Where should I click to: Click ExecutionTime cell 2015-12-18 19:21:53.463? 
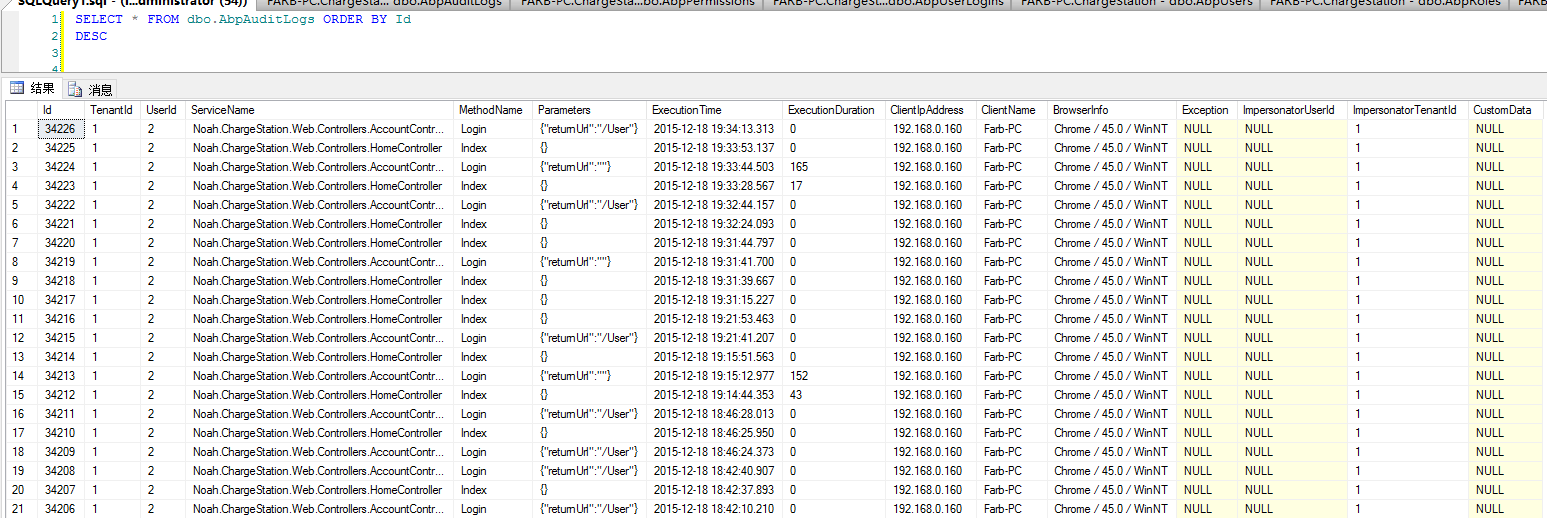(x=715, y=319)
